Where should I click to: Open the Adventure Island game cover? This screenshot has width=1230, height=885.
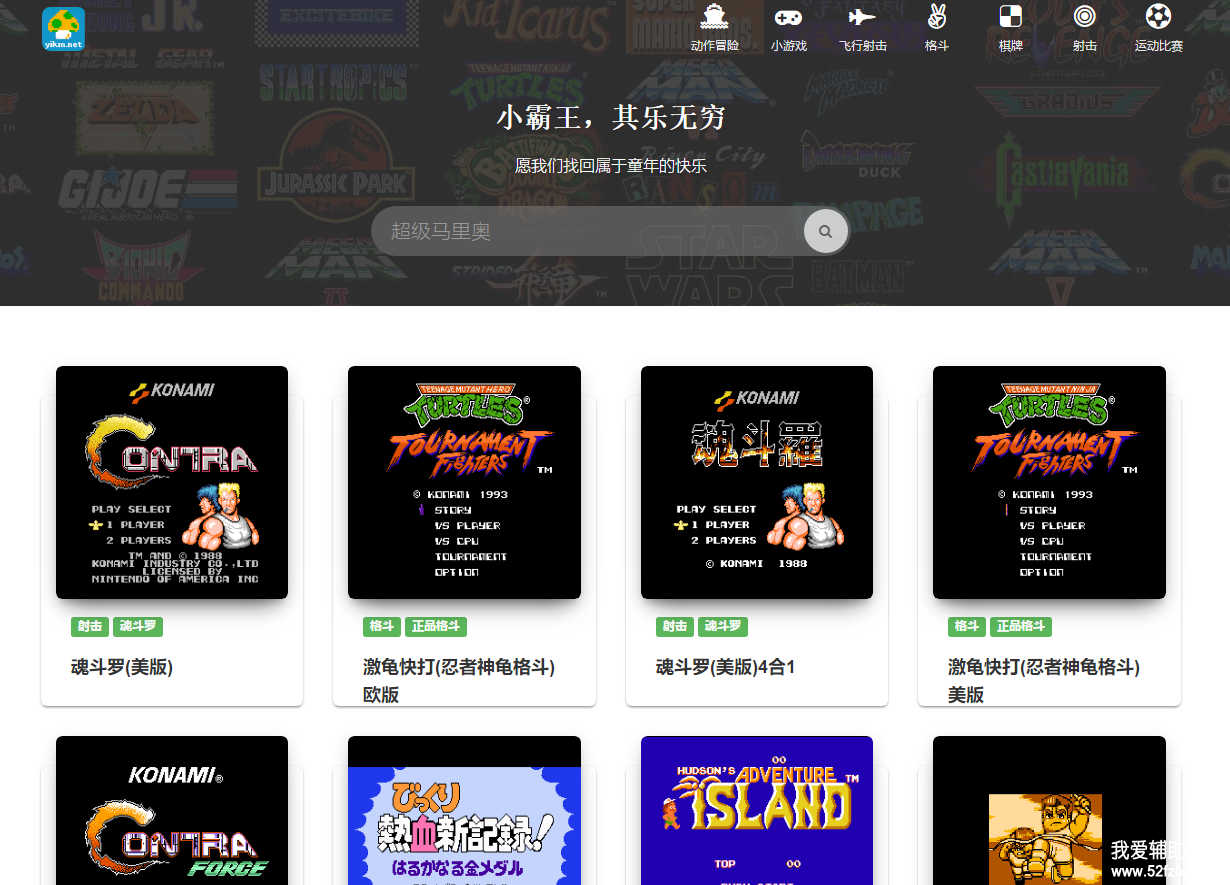point(757,811)
